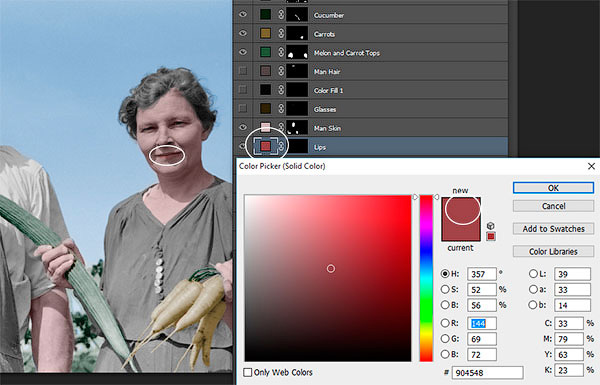Image resolution: width=600 pixels, height=385 pixels.
Task: Toggle visibility of the Lips layer
Action: [242, 146]
